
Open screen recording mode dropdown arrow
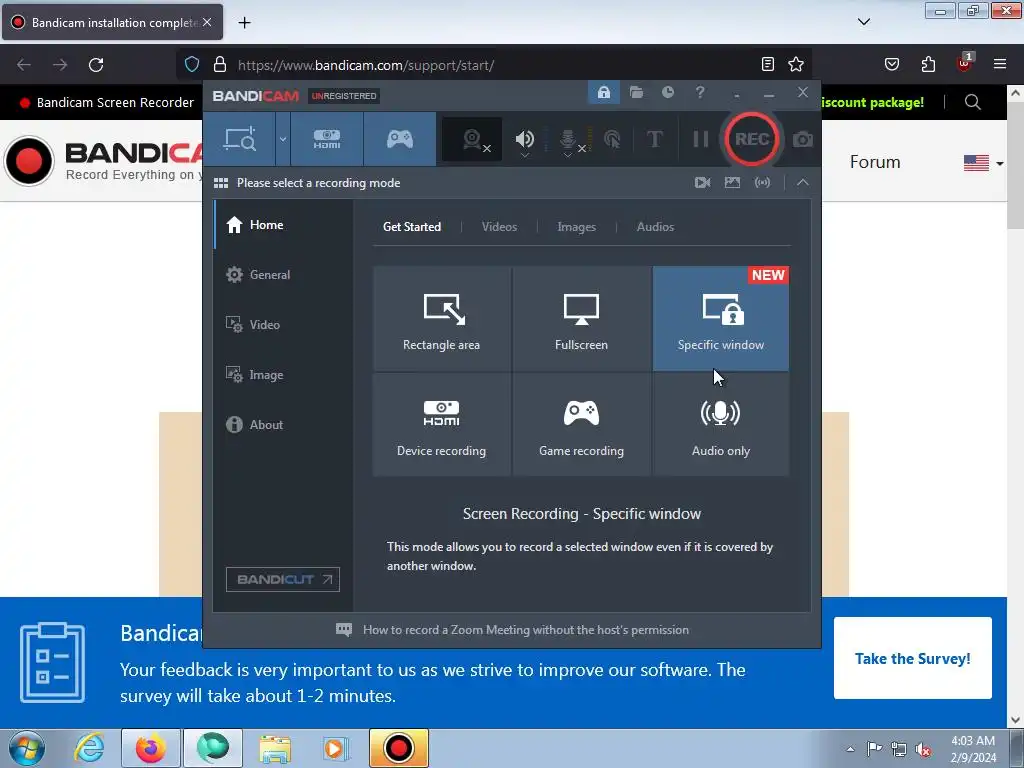click(283, 139)
